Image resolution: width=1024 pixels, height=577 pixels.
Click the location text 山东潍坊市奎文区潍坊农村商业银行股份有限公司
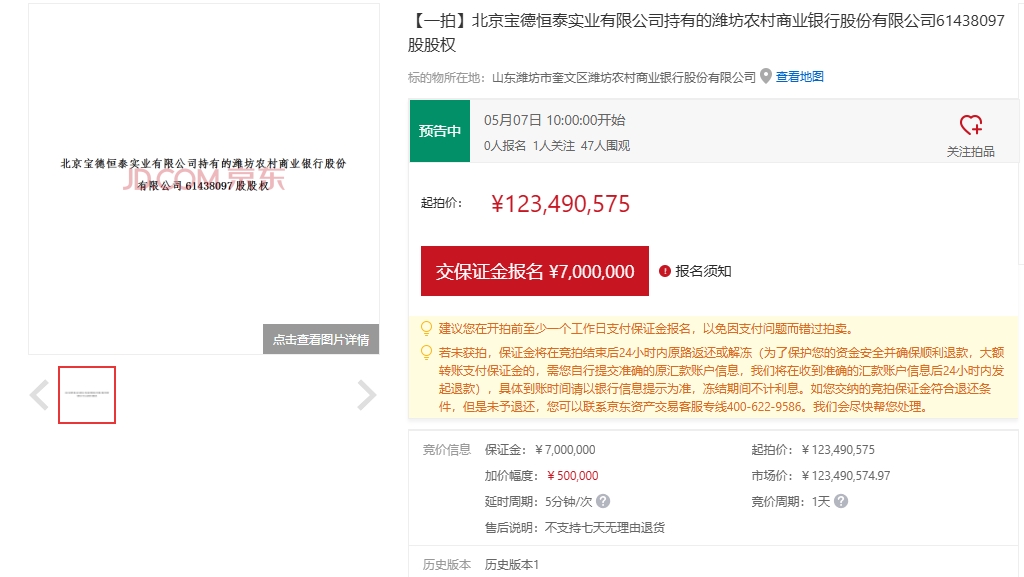[x=624, y=78]
